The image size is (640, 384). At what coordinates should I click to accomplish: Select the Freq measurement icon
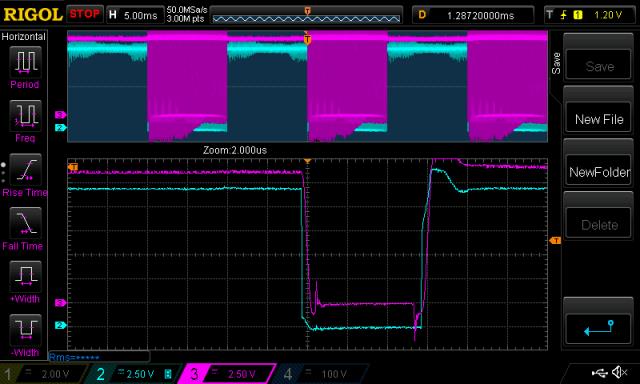coord(25,115)
